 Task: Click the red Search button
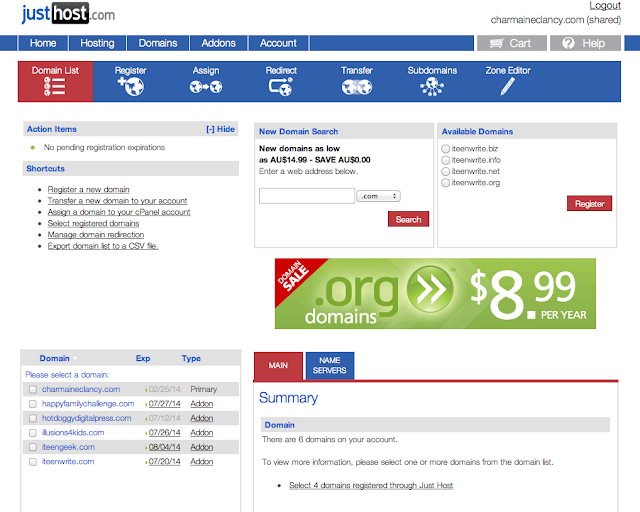pyautogui.click(x=408, y=219)
